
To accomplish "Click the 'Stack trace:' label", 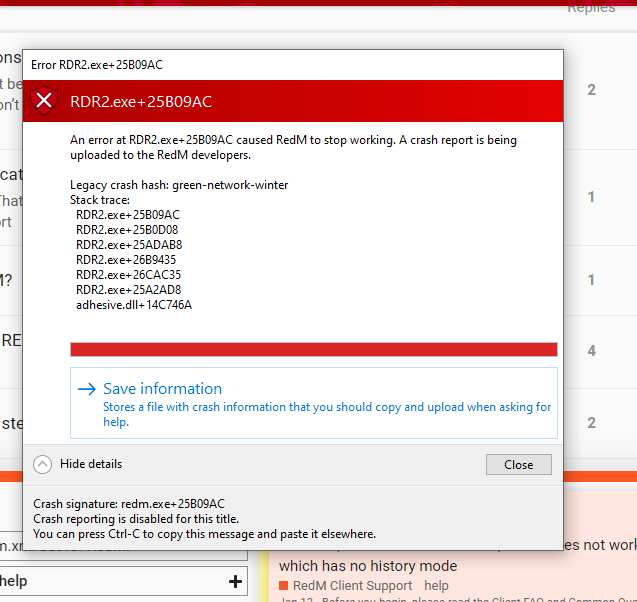I will pos(100,200).
